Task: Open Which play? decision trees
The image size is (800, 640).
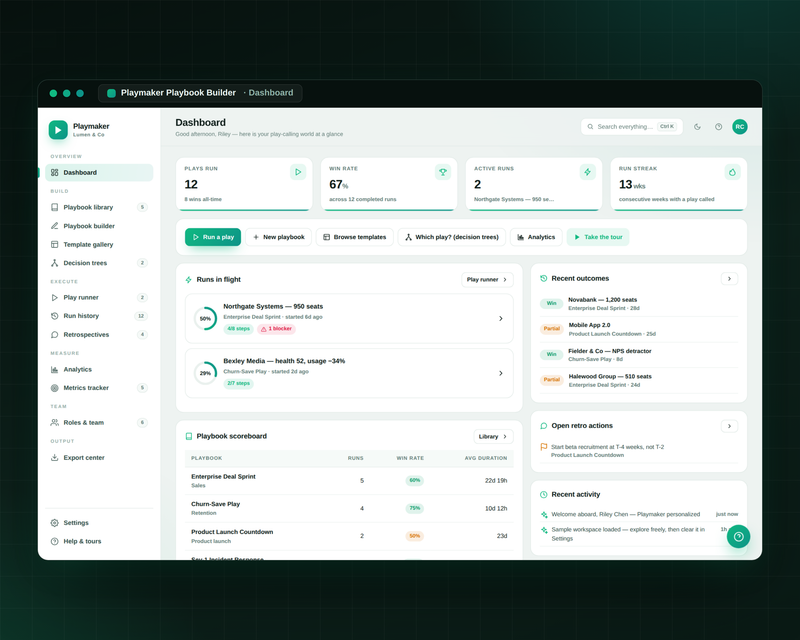Action: point(452,237)
